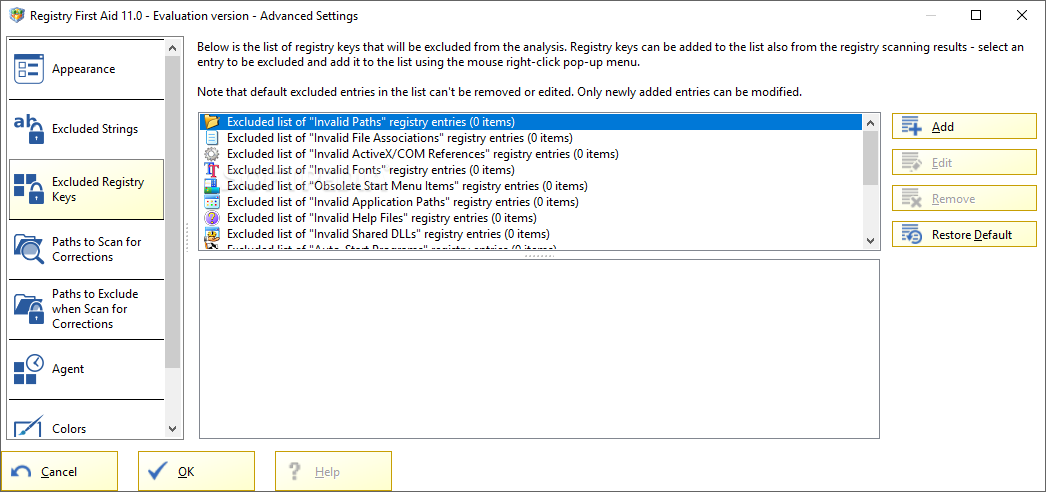Select the Excluded list of "Invalid Paths" row
The height and width of the screenshot is (492, 1046).
(531, 122)
